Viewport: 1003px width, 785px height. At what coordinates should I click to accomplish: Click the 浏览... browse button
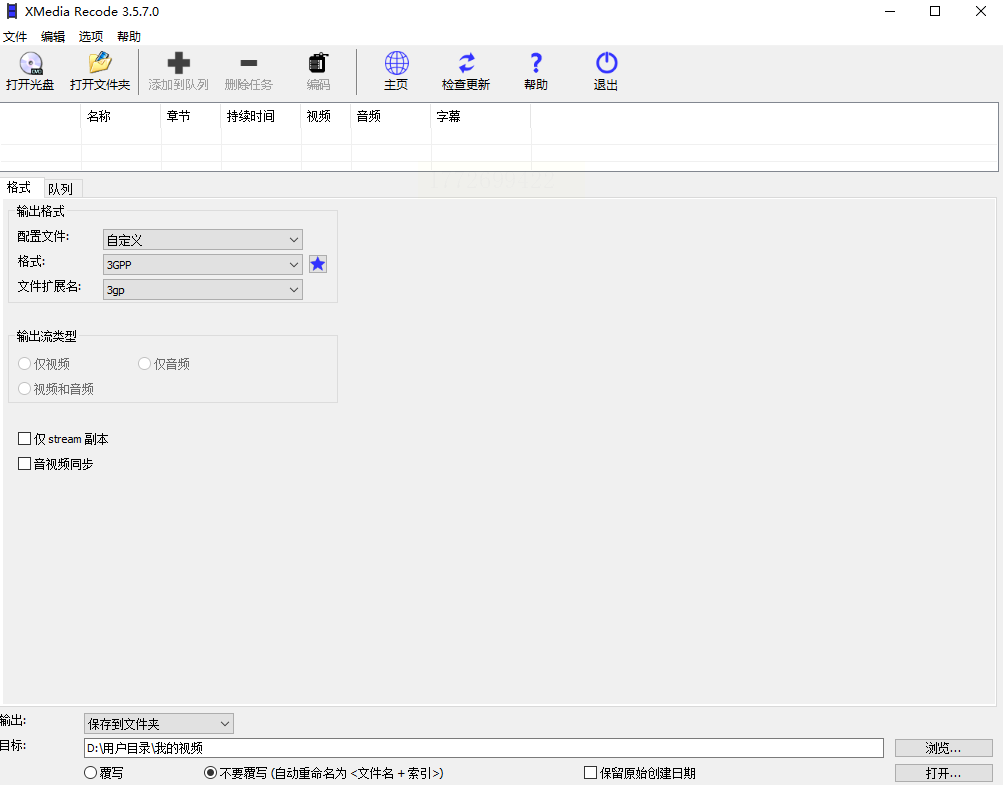pyautogui.click(x=943, y=748)
